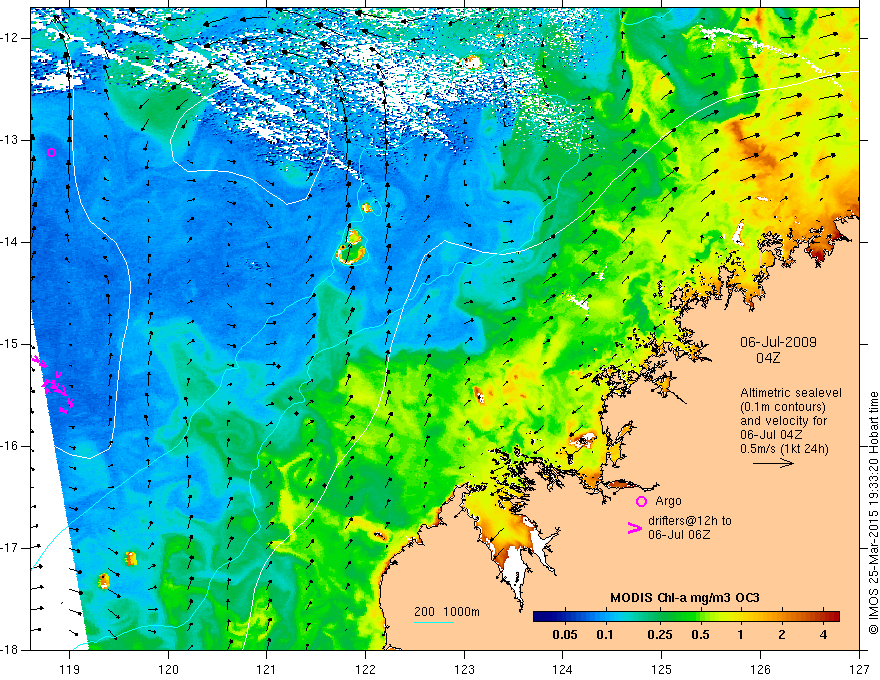
Task: Click the 'Altimetric sealevel' caption
Action: (x=791, y=393)
